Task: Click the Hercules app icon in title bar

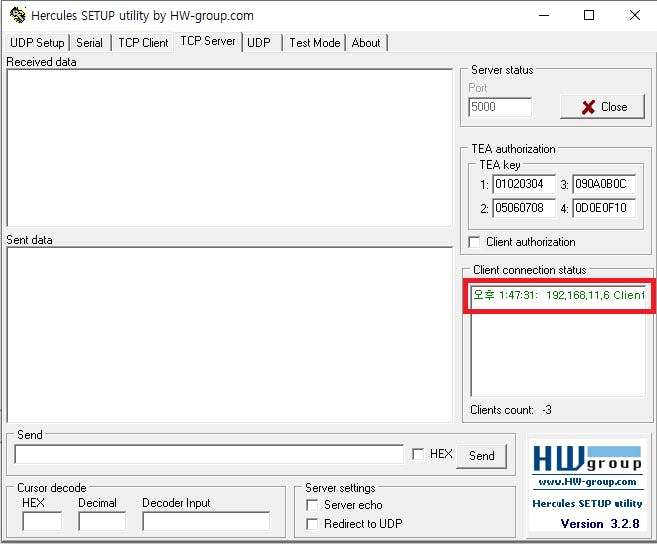Action: click(17, 16)
